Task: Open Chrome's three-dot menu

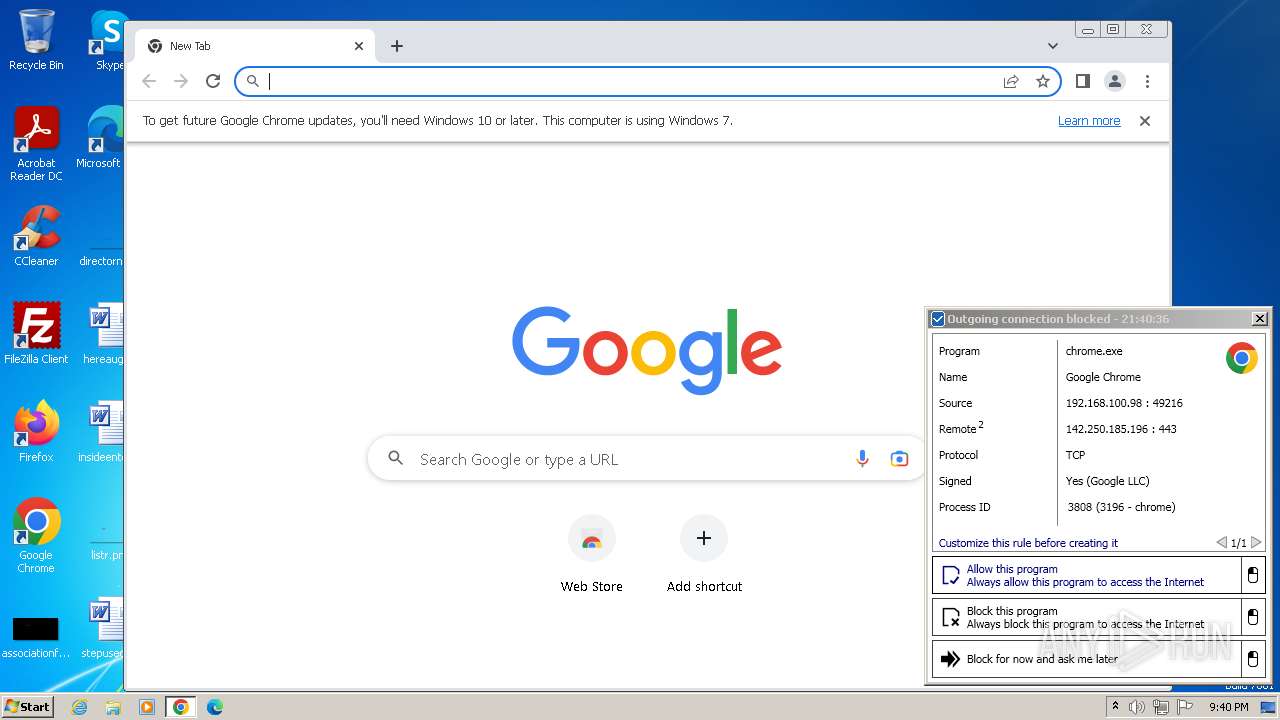Action: (x=1147, y=81)
